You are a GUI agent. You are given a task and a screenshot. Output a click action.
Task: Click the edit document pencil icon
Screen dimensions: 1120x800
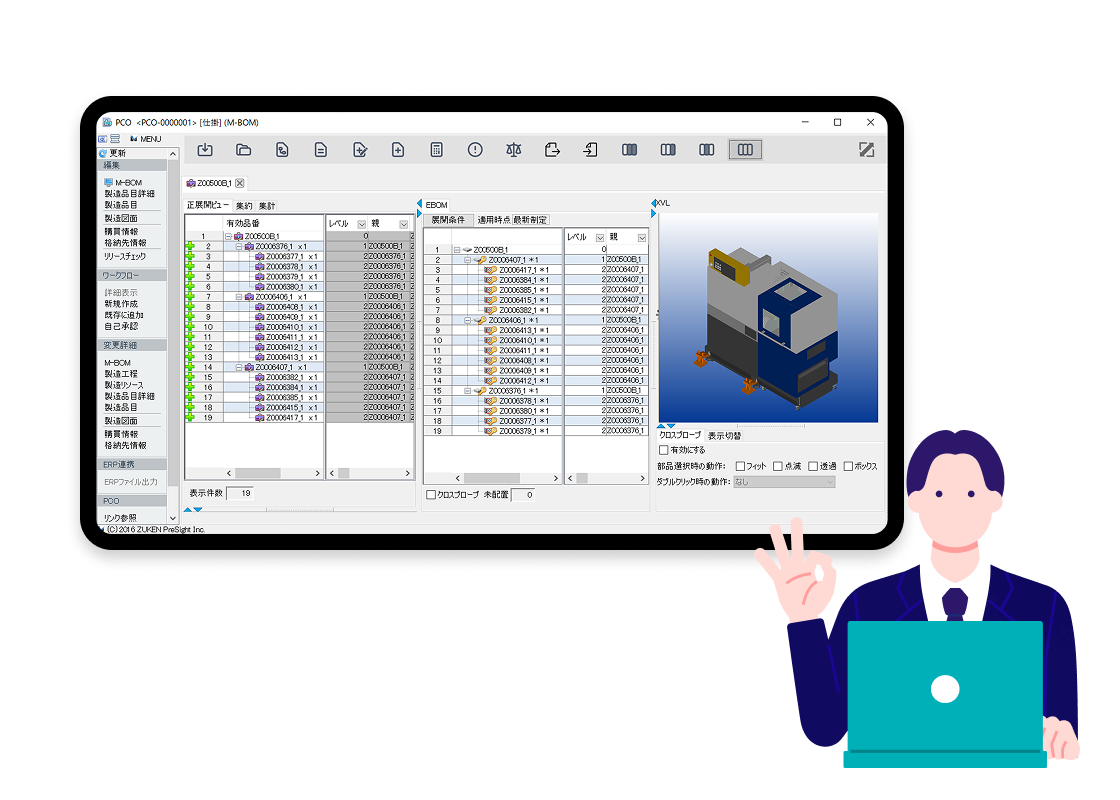[359, 150]
